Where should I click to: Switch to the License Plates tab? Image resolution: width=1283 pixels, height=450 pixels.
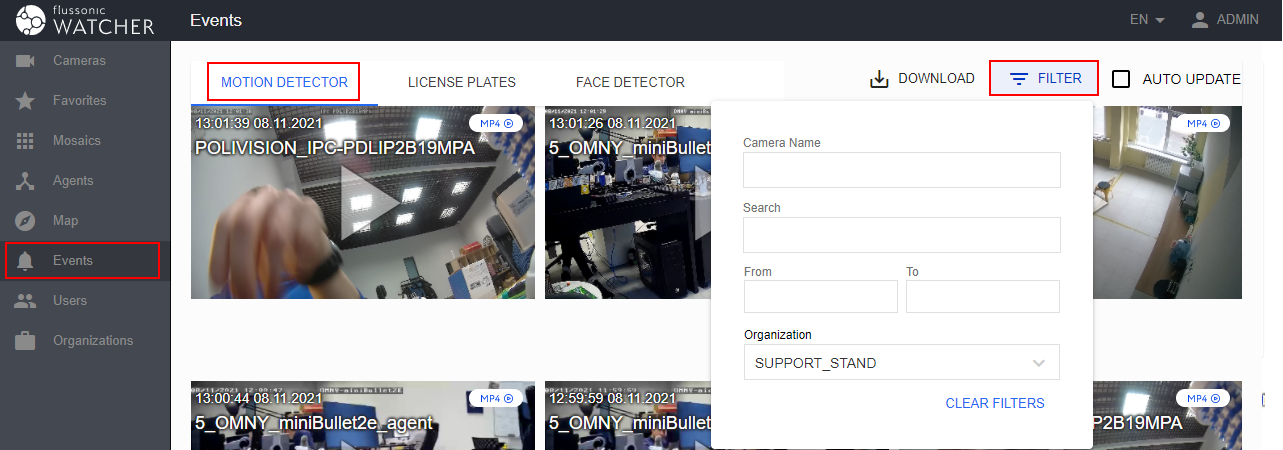pos(462,82)
